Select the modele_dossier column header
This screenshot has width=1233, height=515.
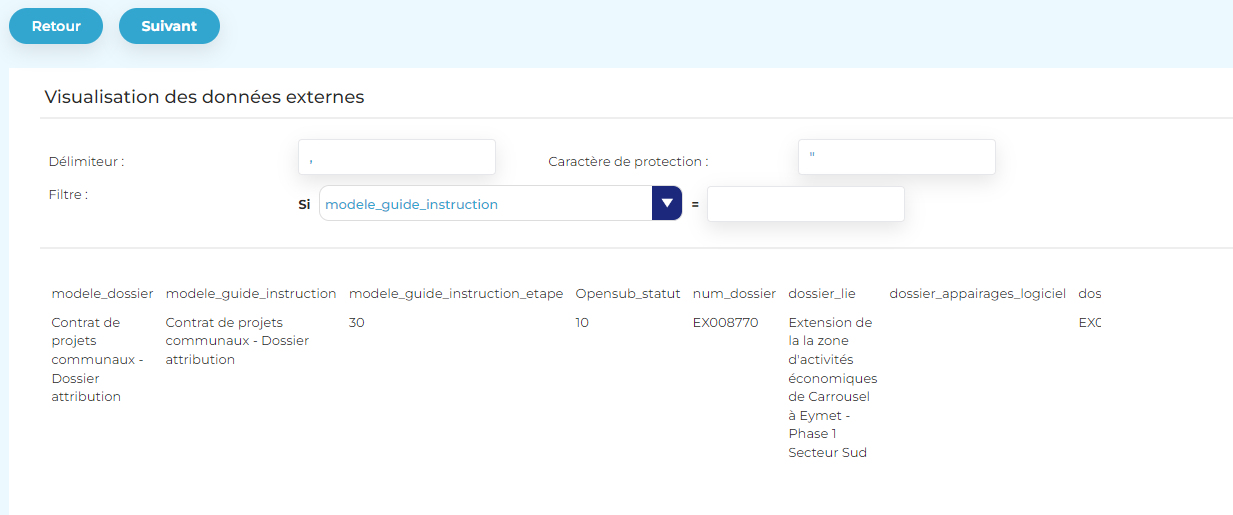coord(102,294)
